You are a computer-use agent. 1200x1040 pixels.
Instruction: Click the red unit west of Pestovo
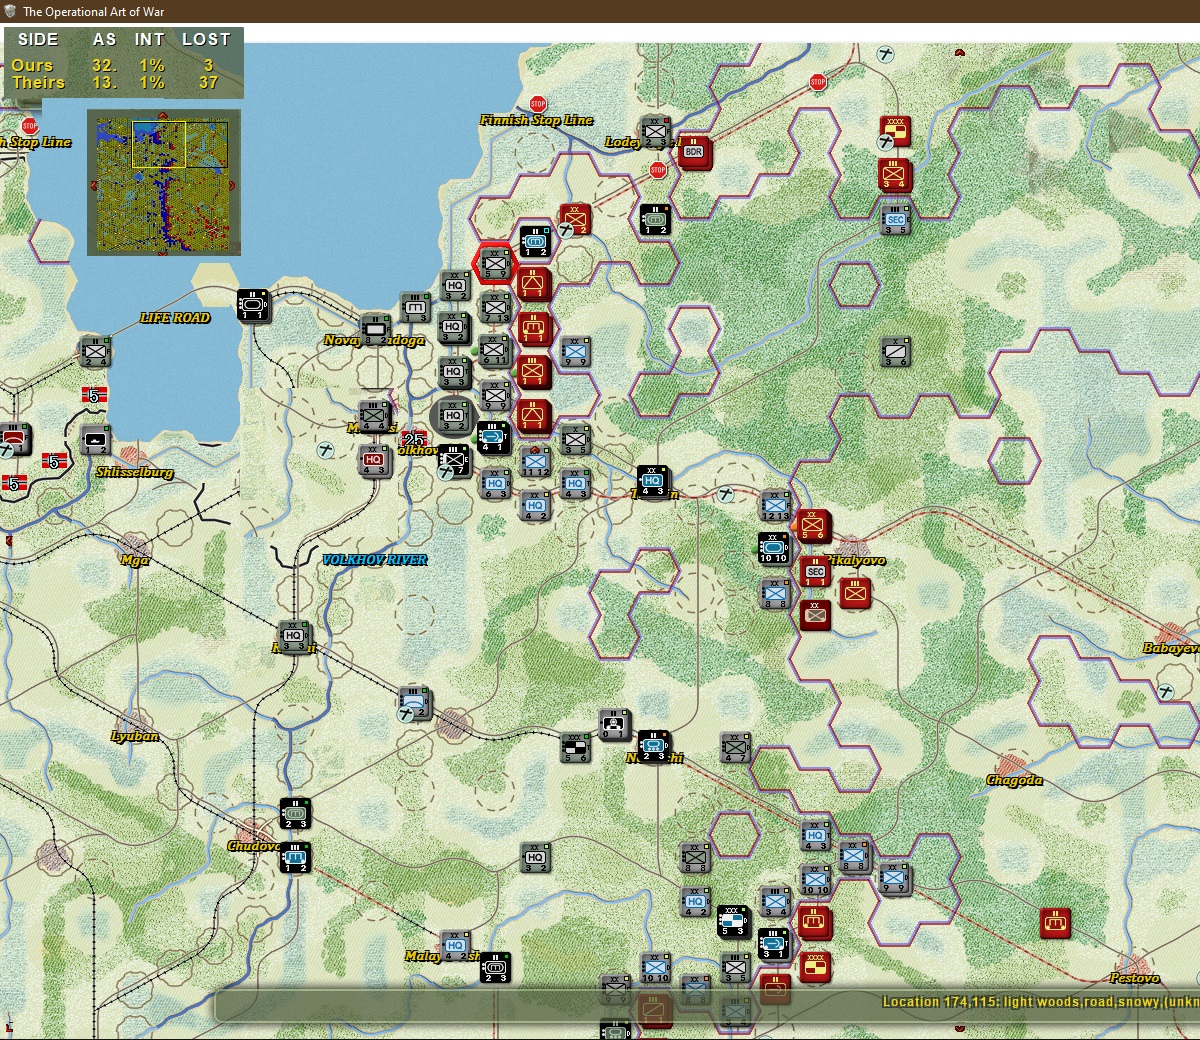click(1055, 922)
